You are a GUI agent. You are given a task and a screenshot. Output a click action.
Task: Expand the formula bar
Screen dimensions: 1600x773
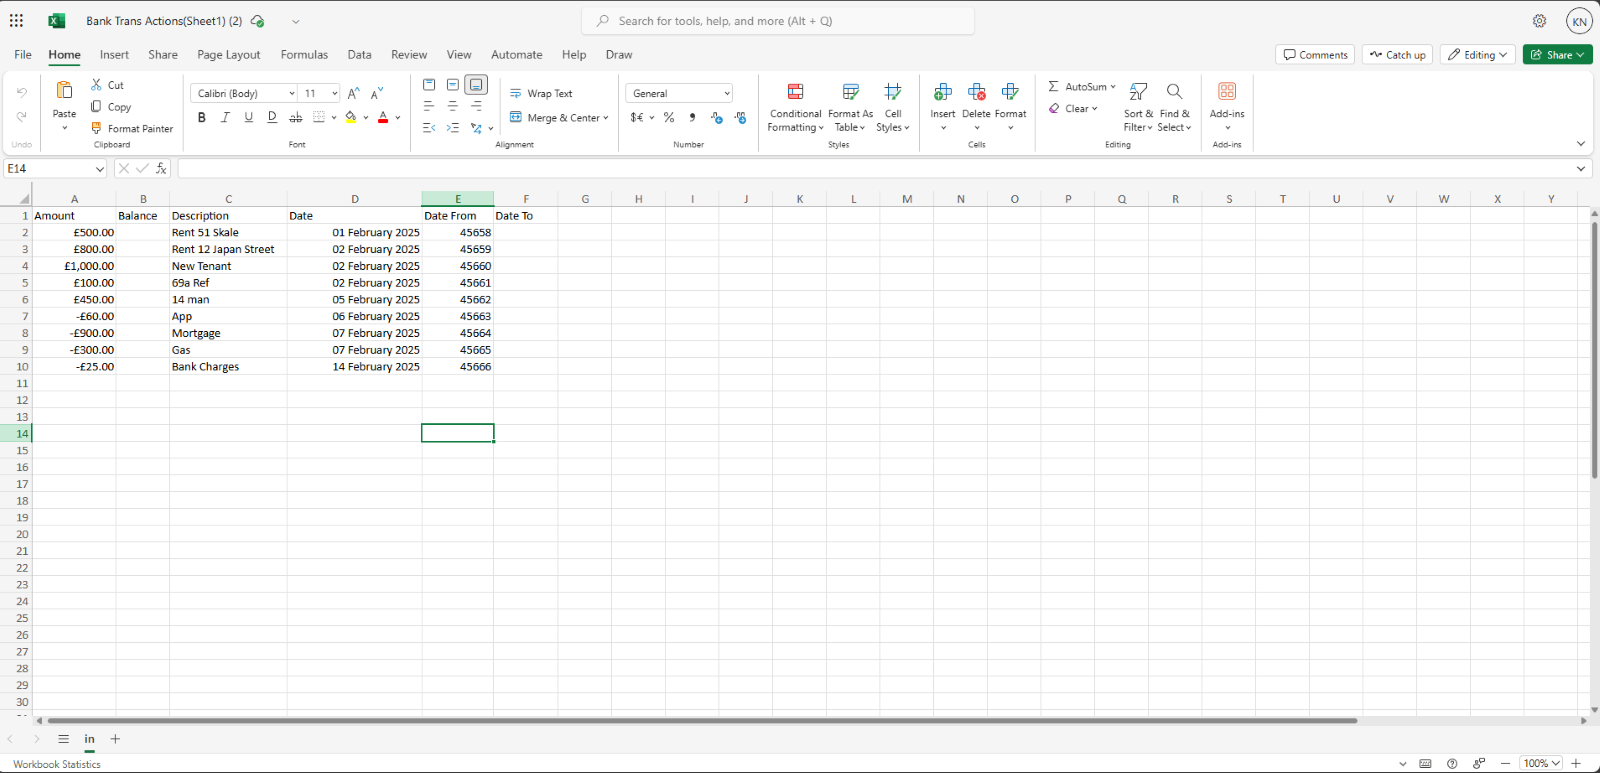[x=1581, y=169]
